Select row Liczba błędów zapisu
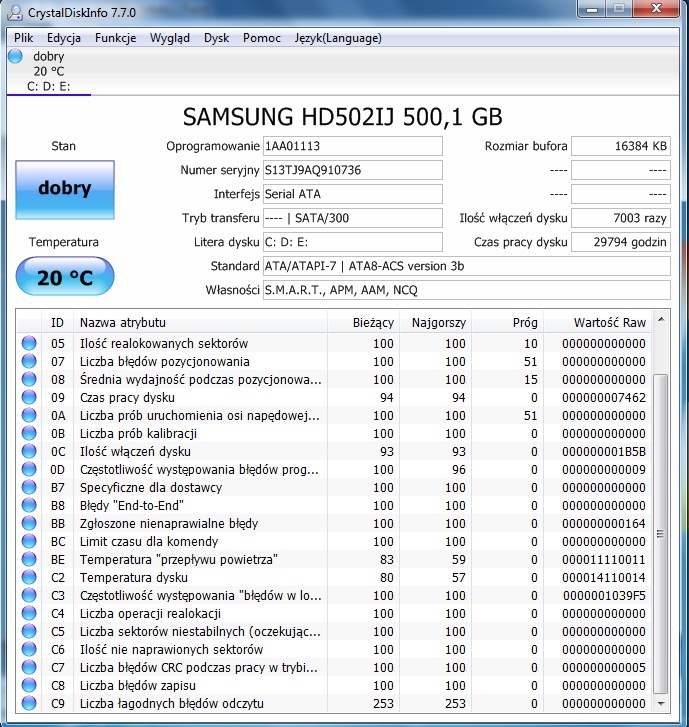689x727 pixels. (x=334, y=685)
